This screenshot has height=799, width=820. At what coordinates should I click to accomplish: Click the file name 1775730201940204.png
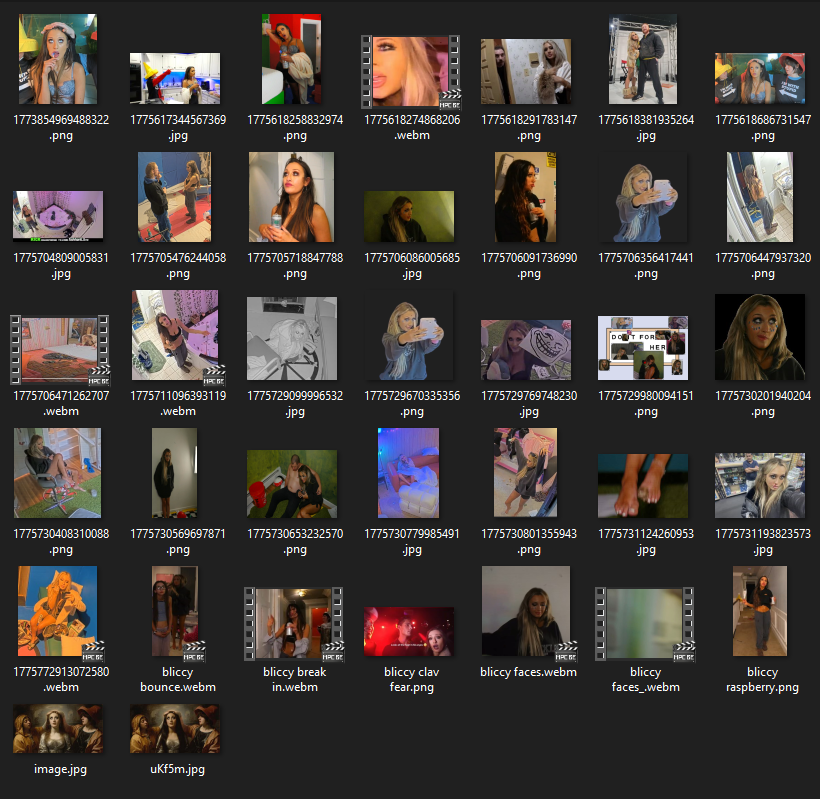pyautogui.click(x=763, y=404)
